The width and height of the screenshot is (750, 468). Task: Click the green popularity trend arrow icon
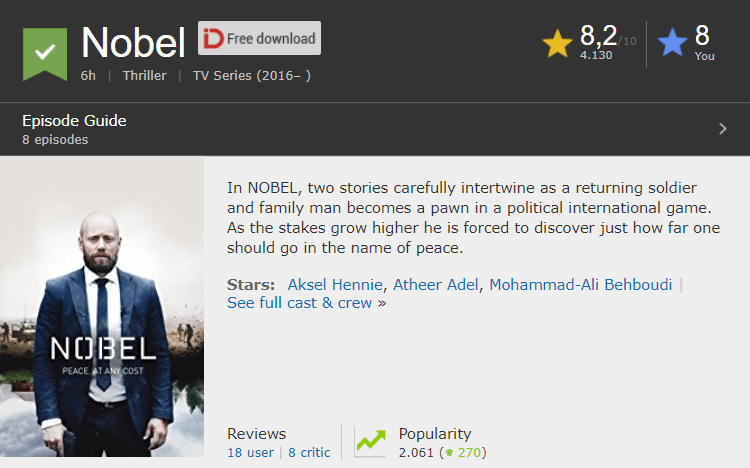tap(370, 441)
